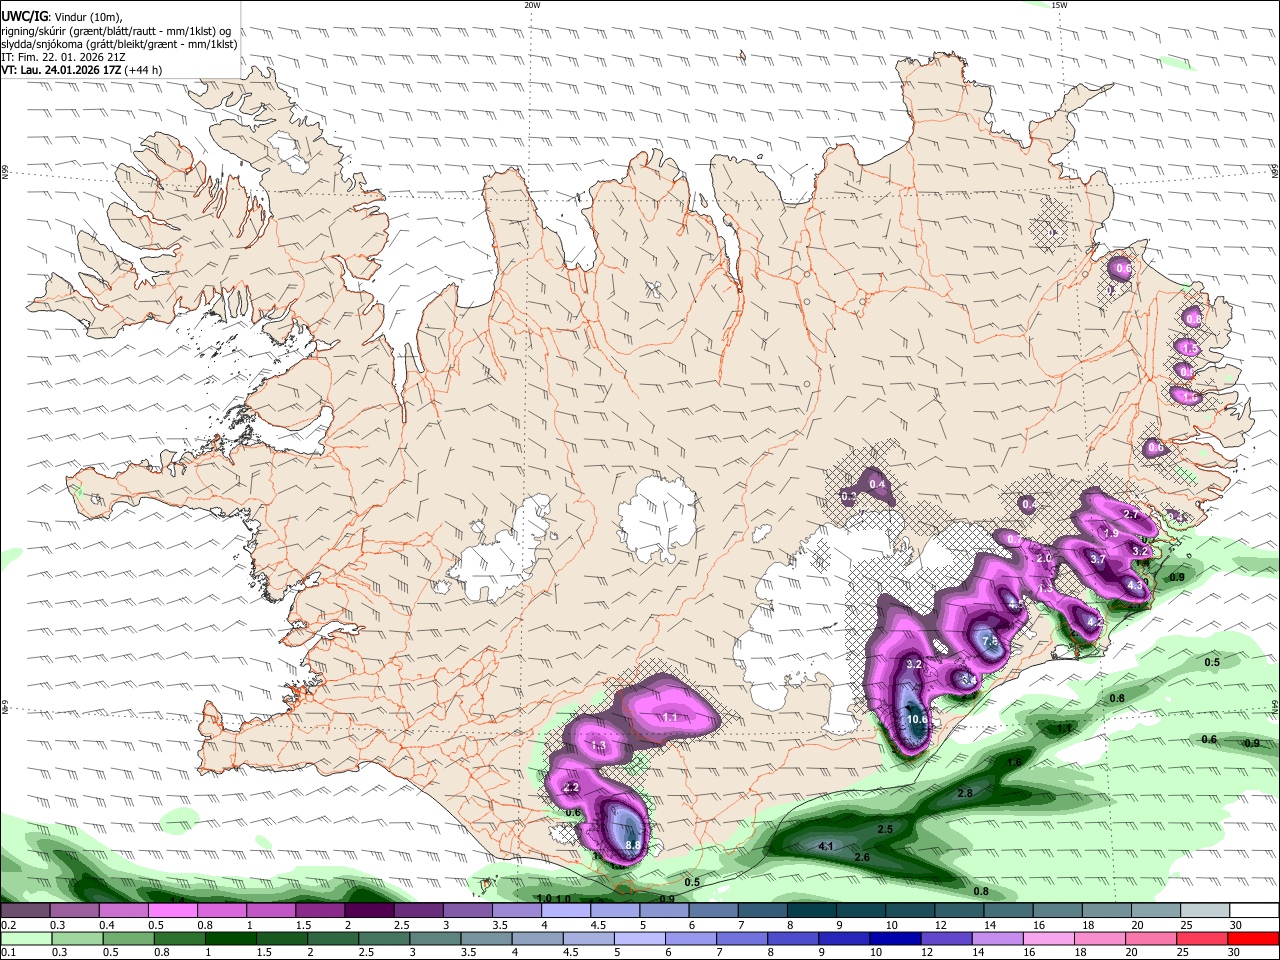The image size is (1280, 960).
Task: Click the 20W longitude label
Action: [x=532, y=5]
